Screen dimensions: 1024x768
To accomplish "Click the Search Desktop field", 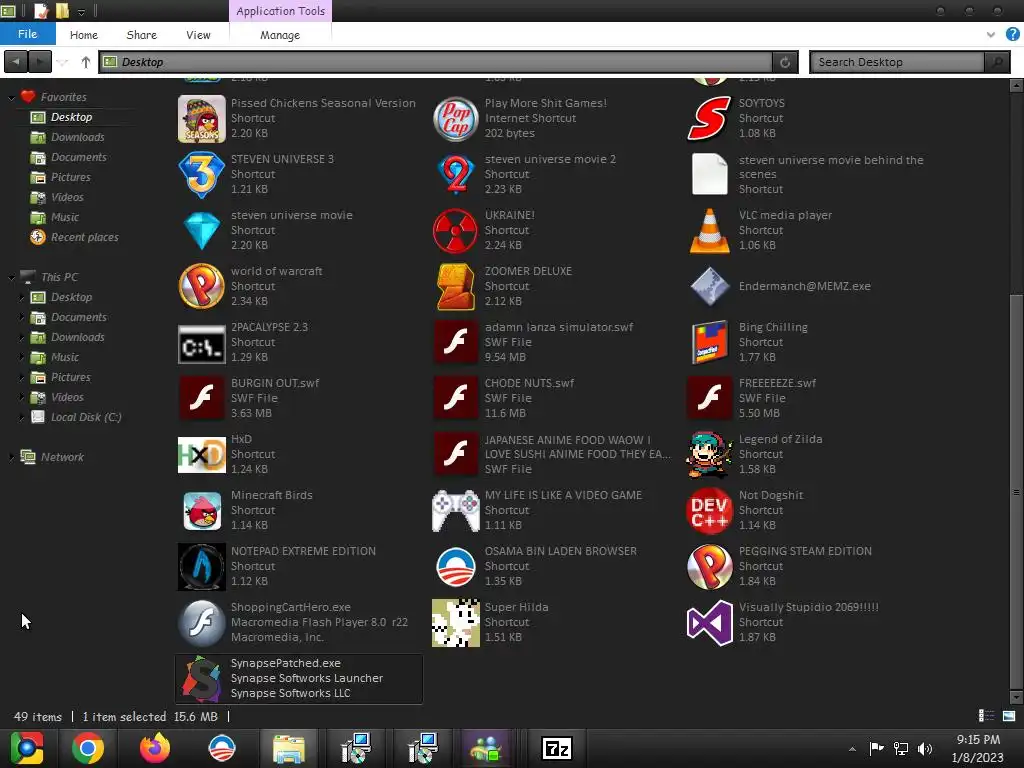I will (x=899, y=62).
